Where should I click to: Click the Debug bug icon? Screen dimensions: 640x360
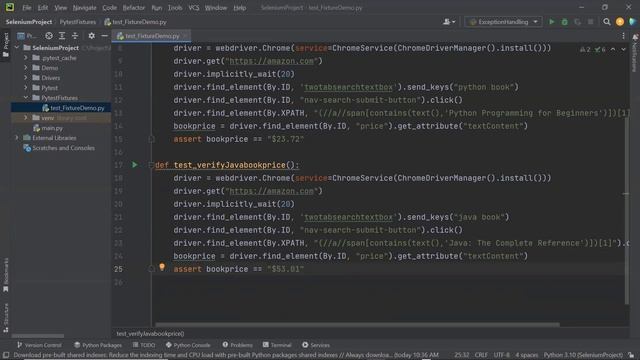pos(564,22)
